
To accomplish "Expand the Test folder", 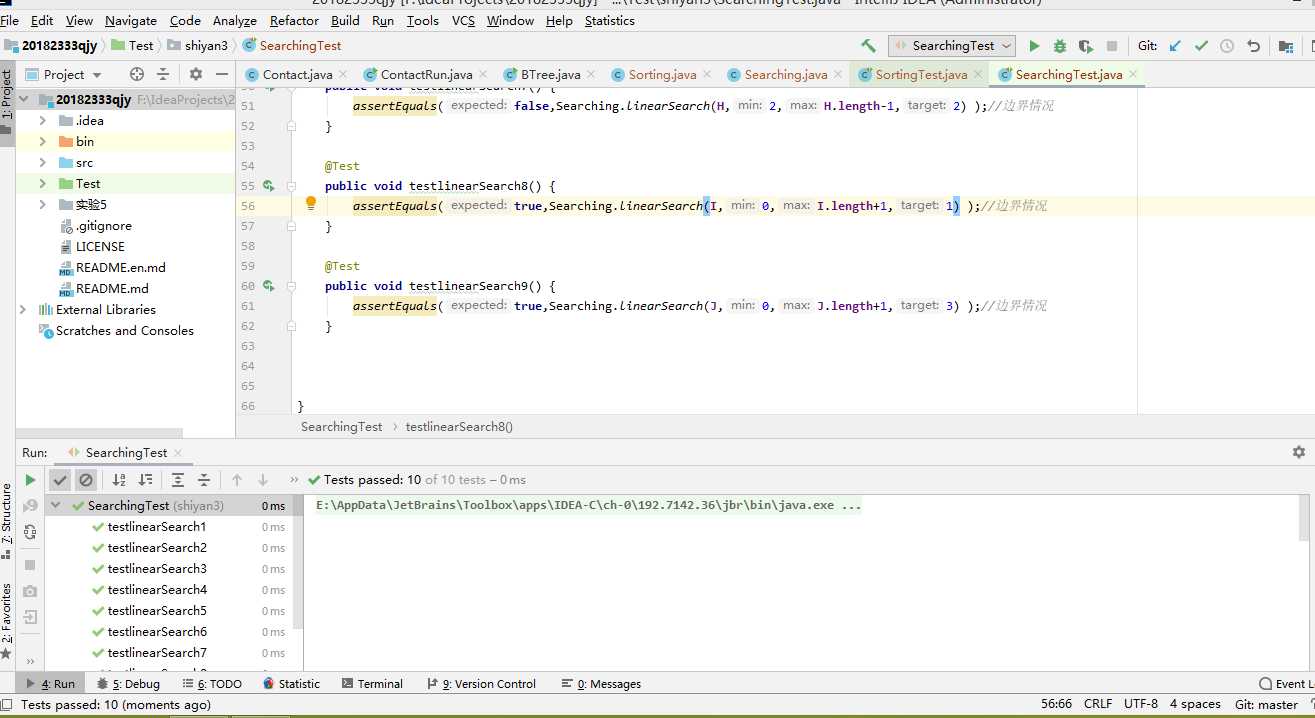I will coord(42,183).
